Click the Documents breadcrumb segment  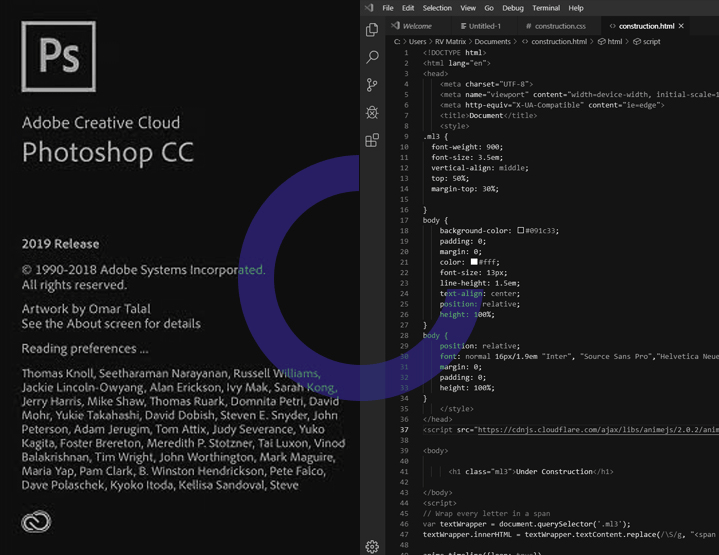[x=492, y=41]
